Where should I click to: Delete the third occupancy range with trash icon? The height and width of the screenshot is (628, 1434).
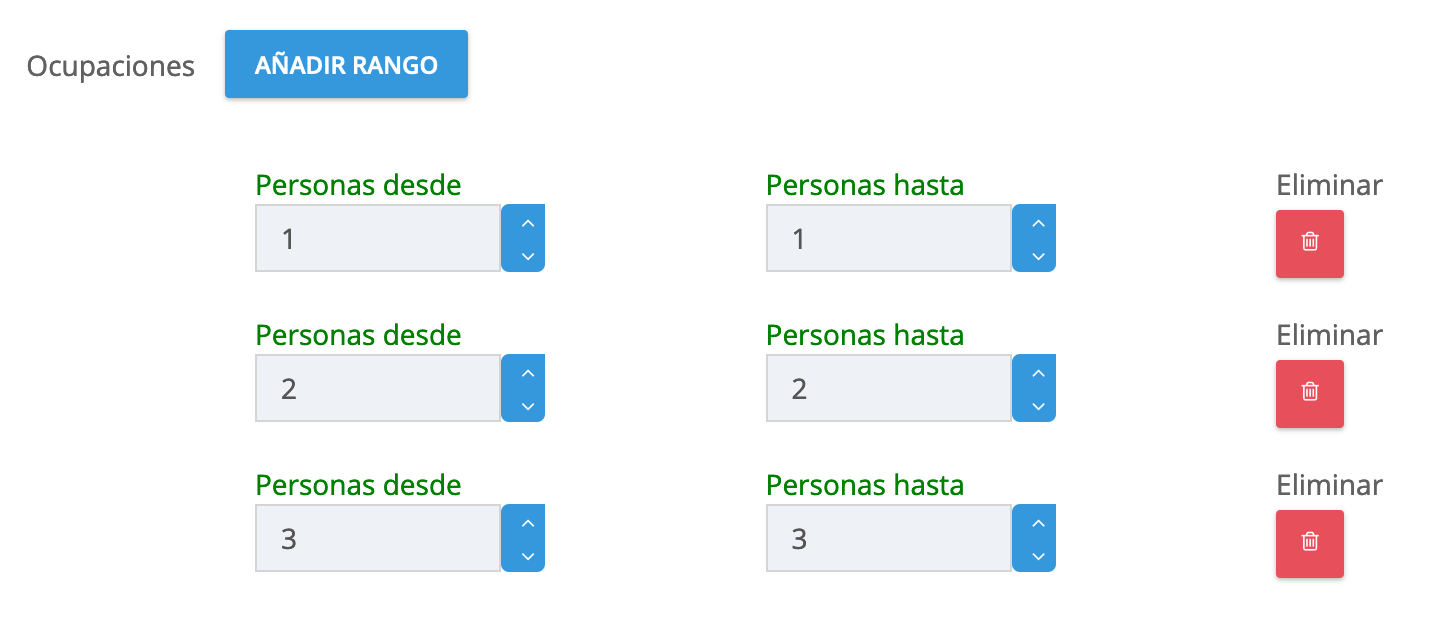point(1309,543)
